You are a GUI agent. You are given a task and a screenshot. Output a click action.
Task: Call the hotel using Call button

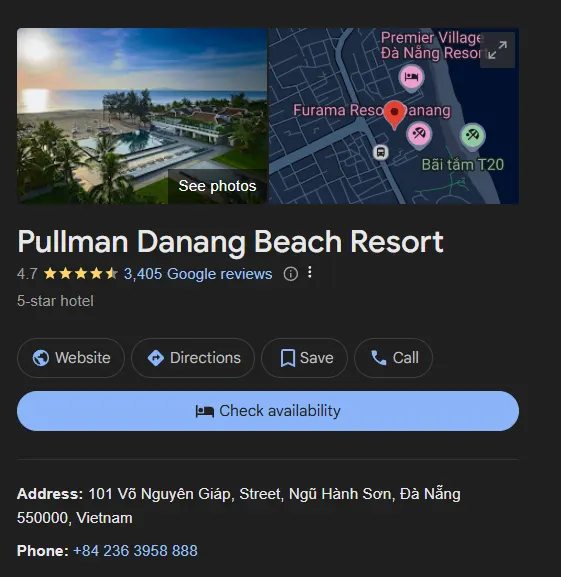coord(393,358)
